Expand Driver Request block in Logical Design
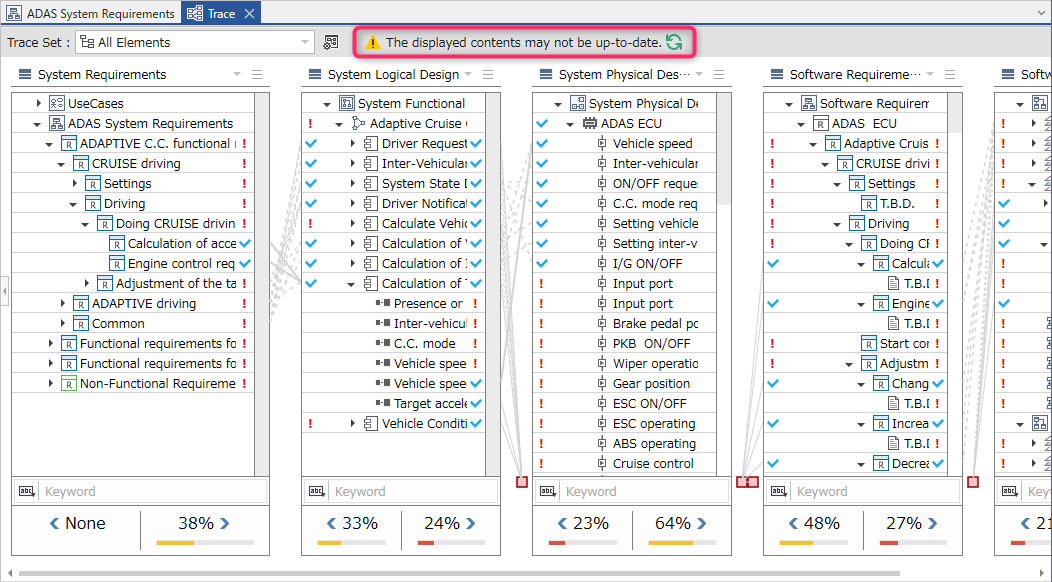Image resolution: width=1052 pixels, height=582 pixels. (x=352, y=144)
